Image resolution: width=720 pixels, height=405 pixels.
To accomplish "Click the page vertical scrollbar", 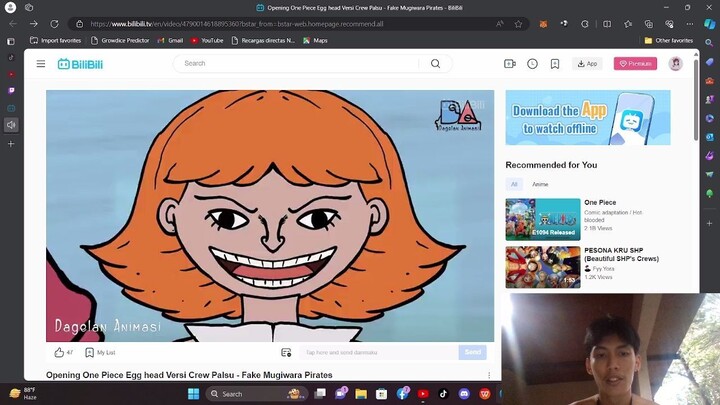I will (696, 99).
